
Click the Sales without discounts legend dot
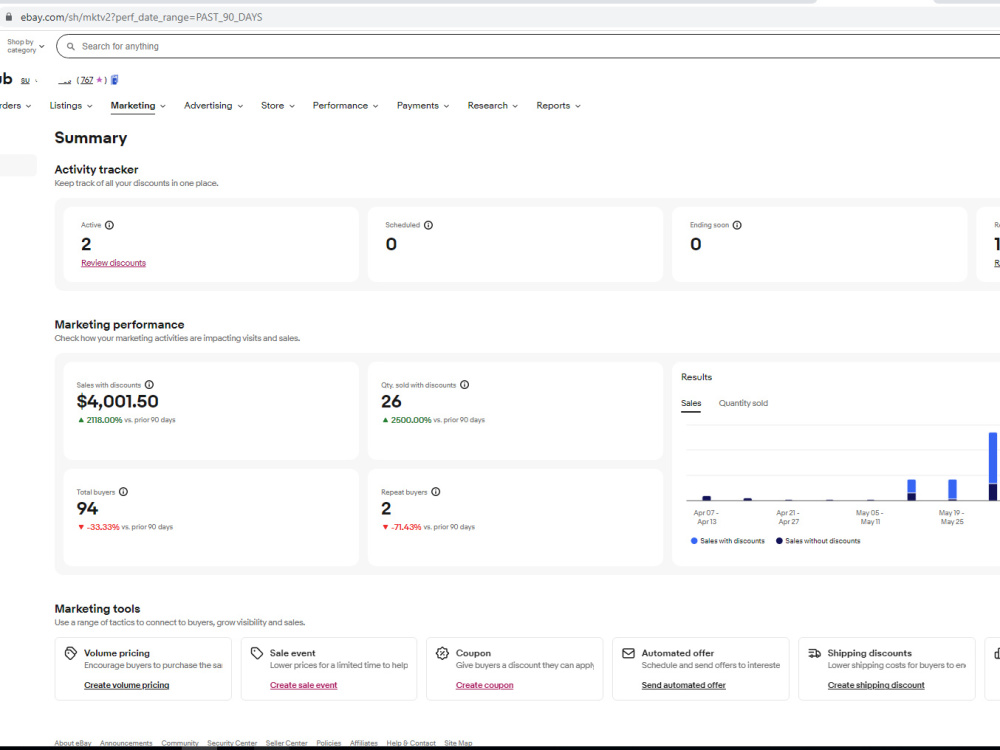(x=779, y=541)
